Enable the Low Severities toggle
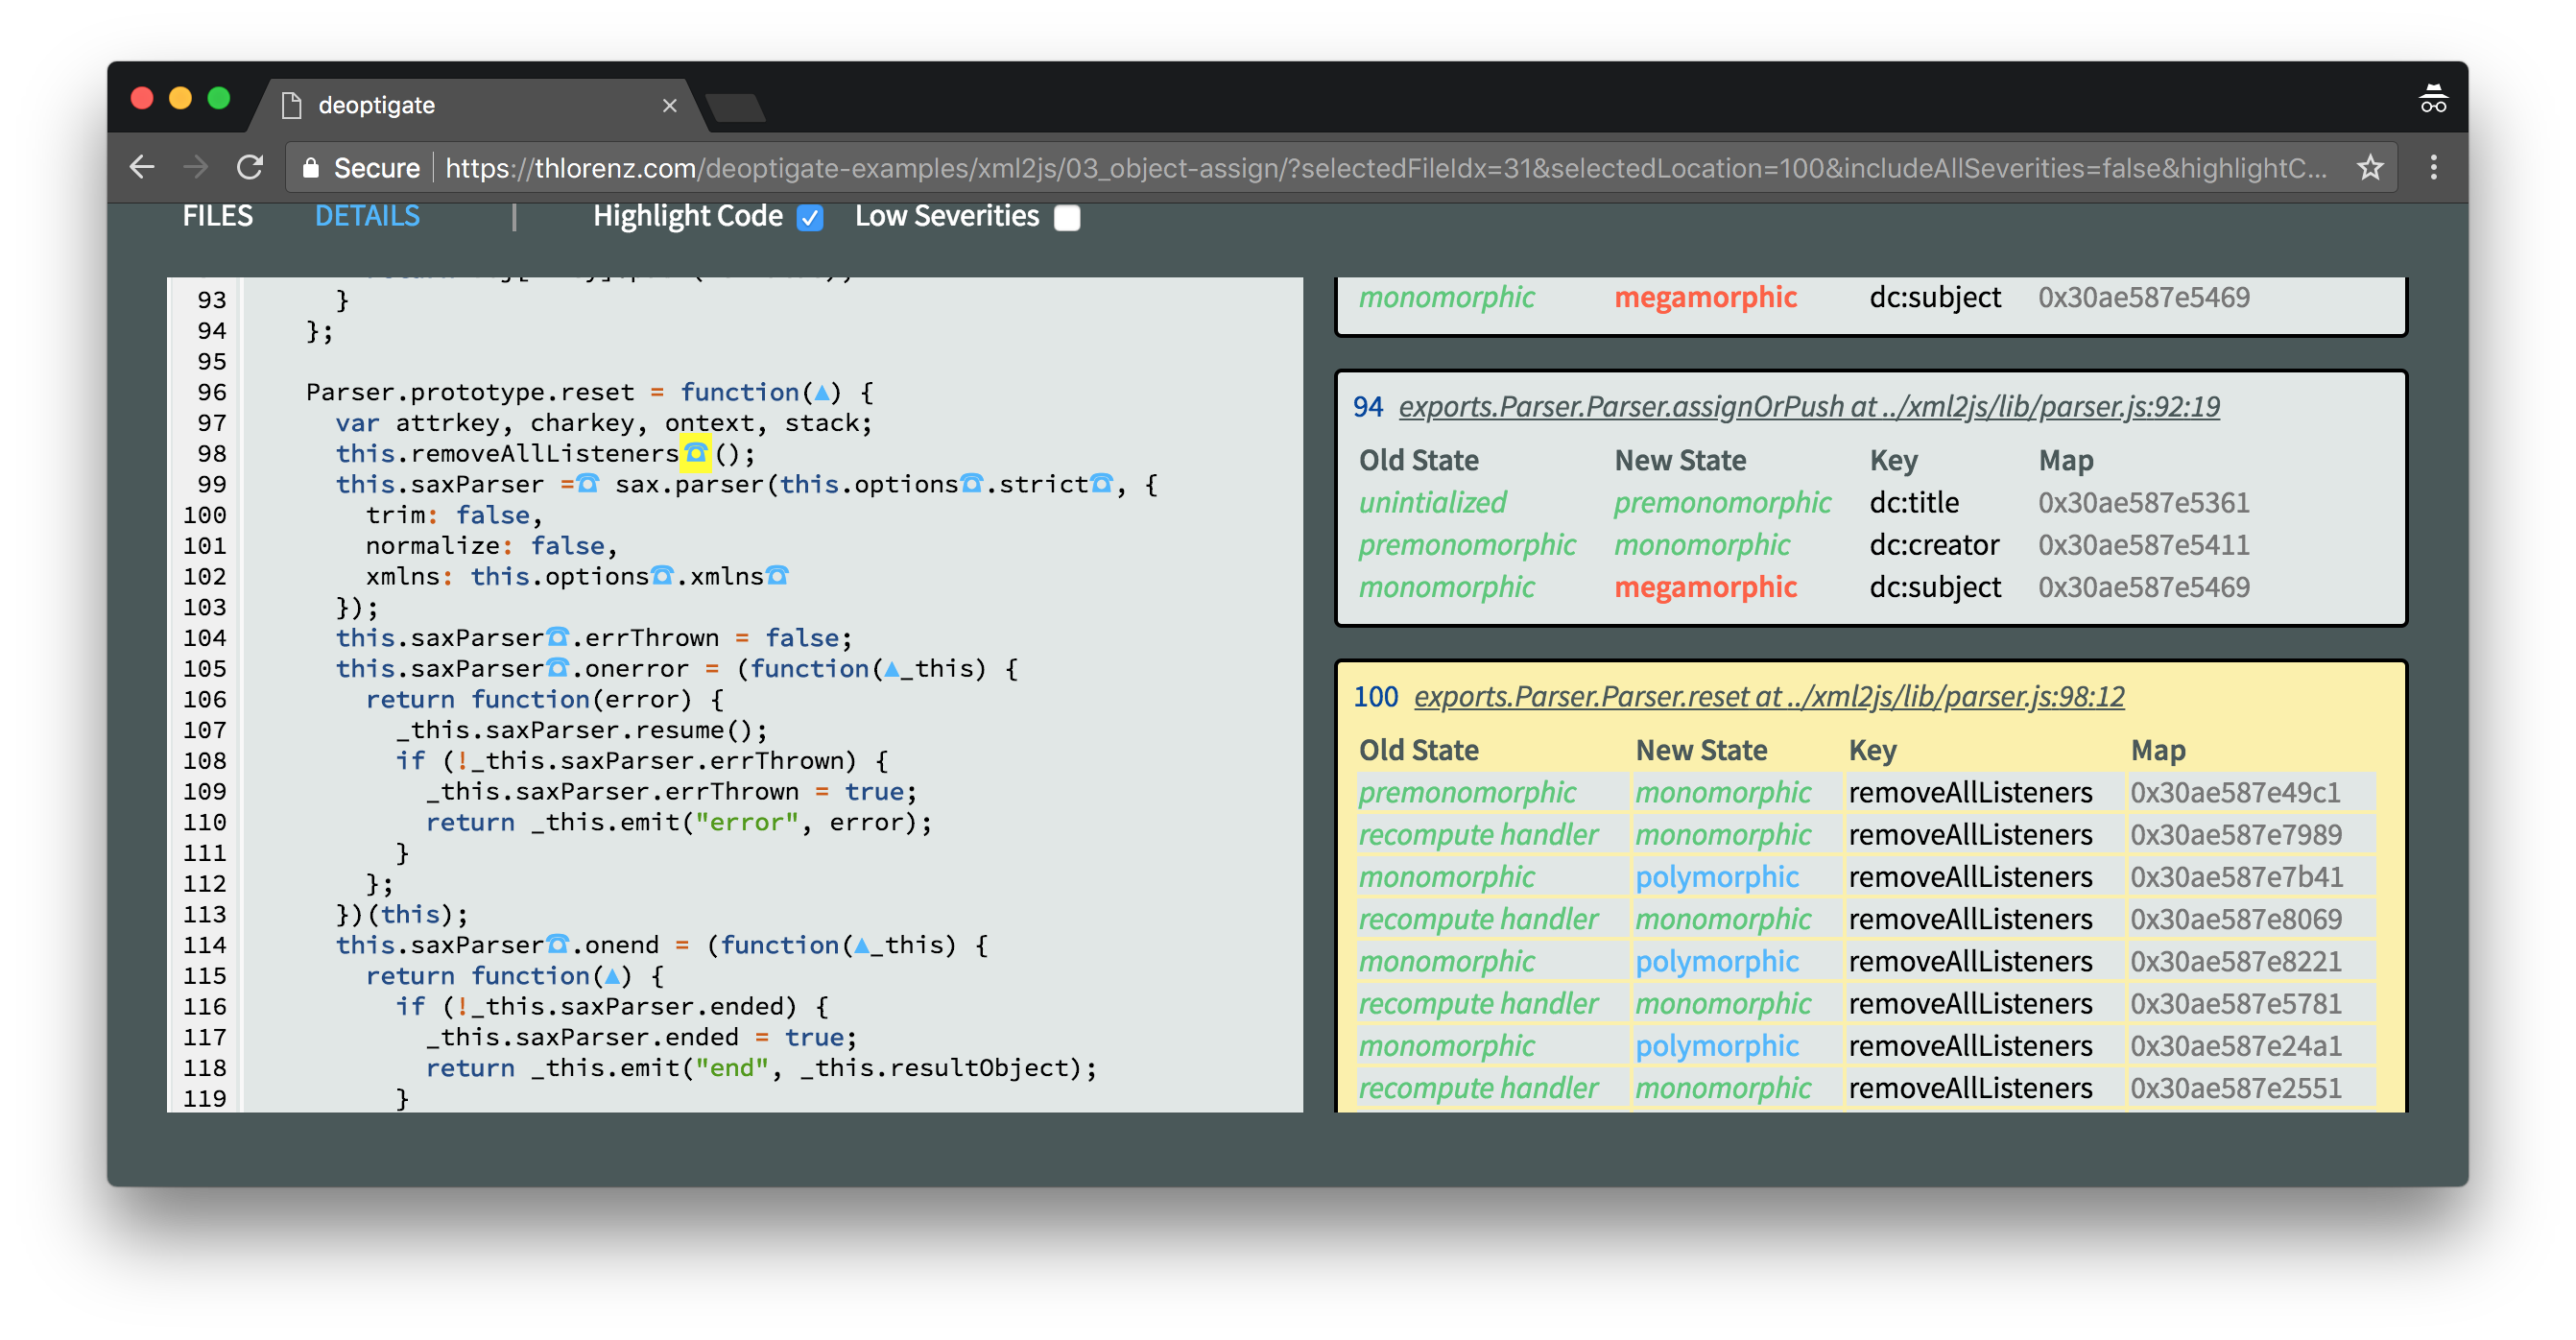The width and height of the screenshot is (2576, 1340). tap(1070, 215)
